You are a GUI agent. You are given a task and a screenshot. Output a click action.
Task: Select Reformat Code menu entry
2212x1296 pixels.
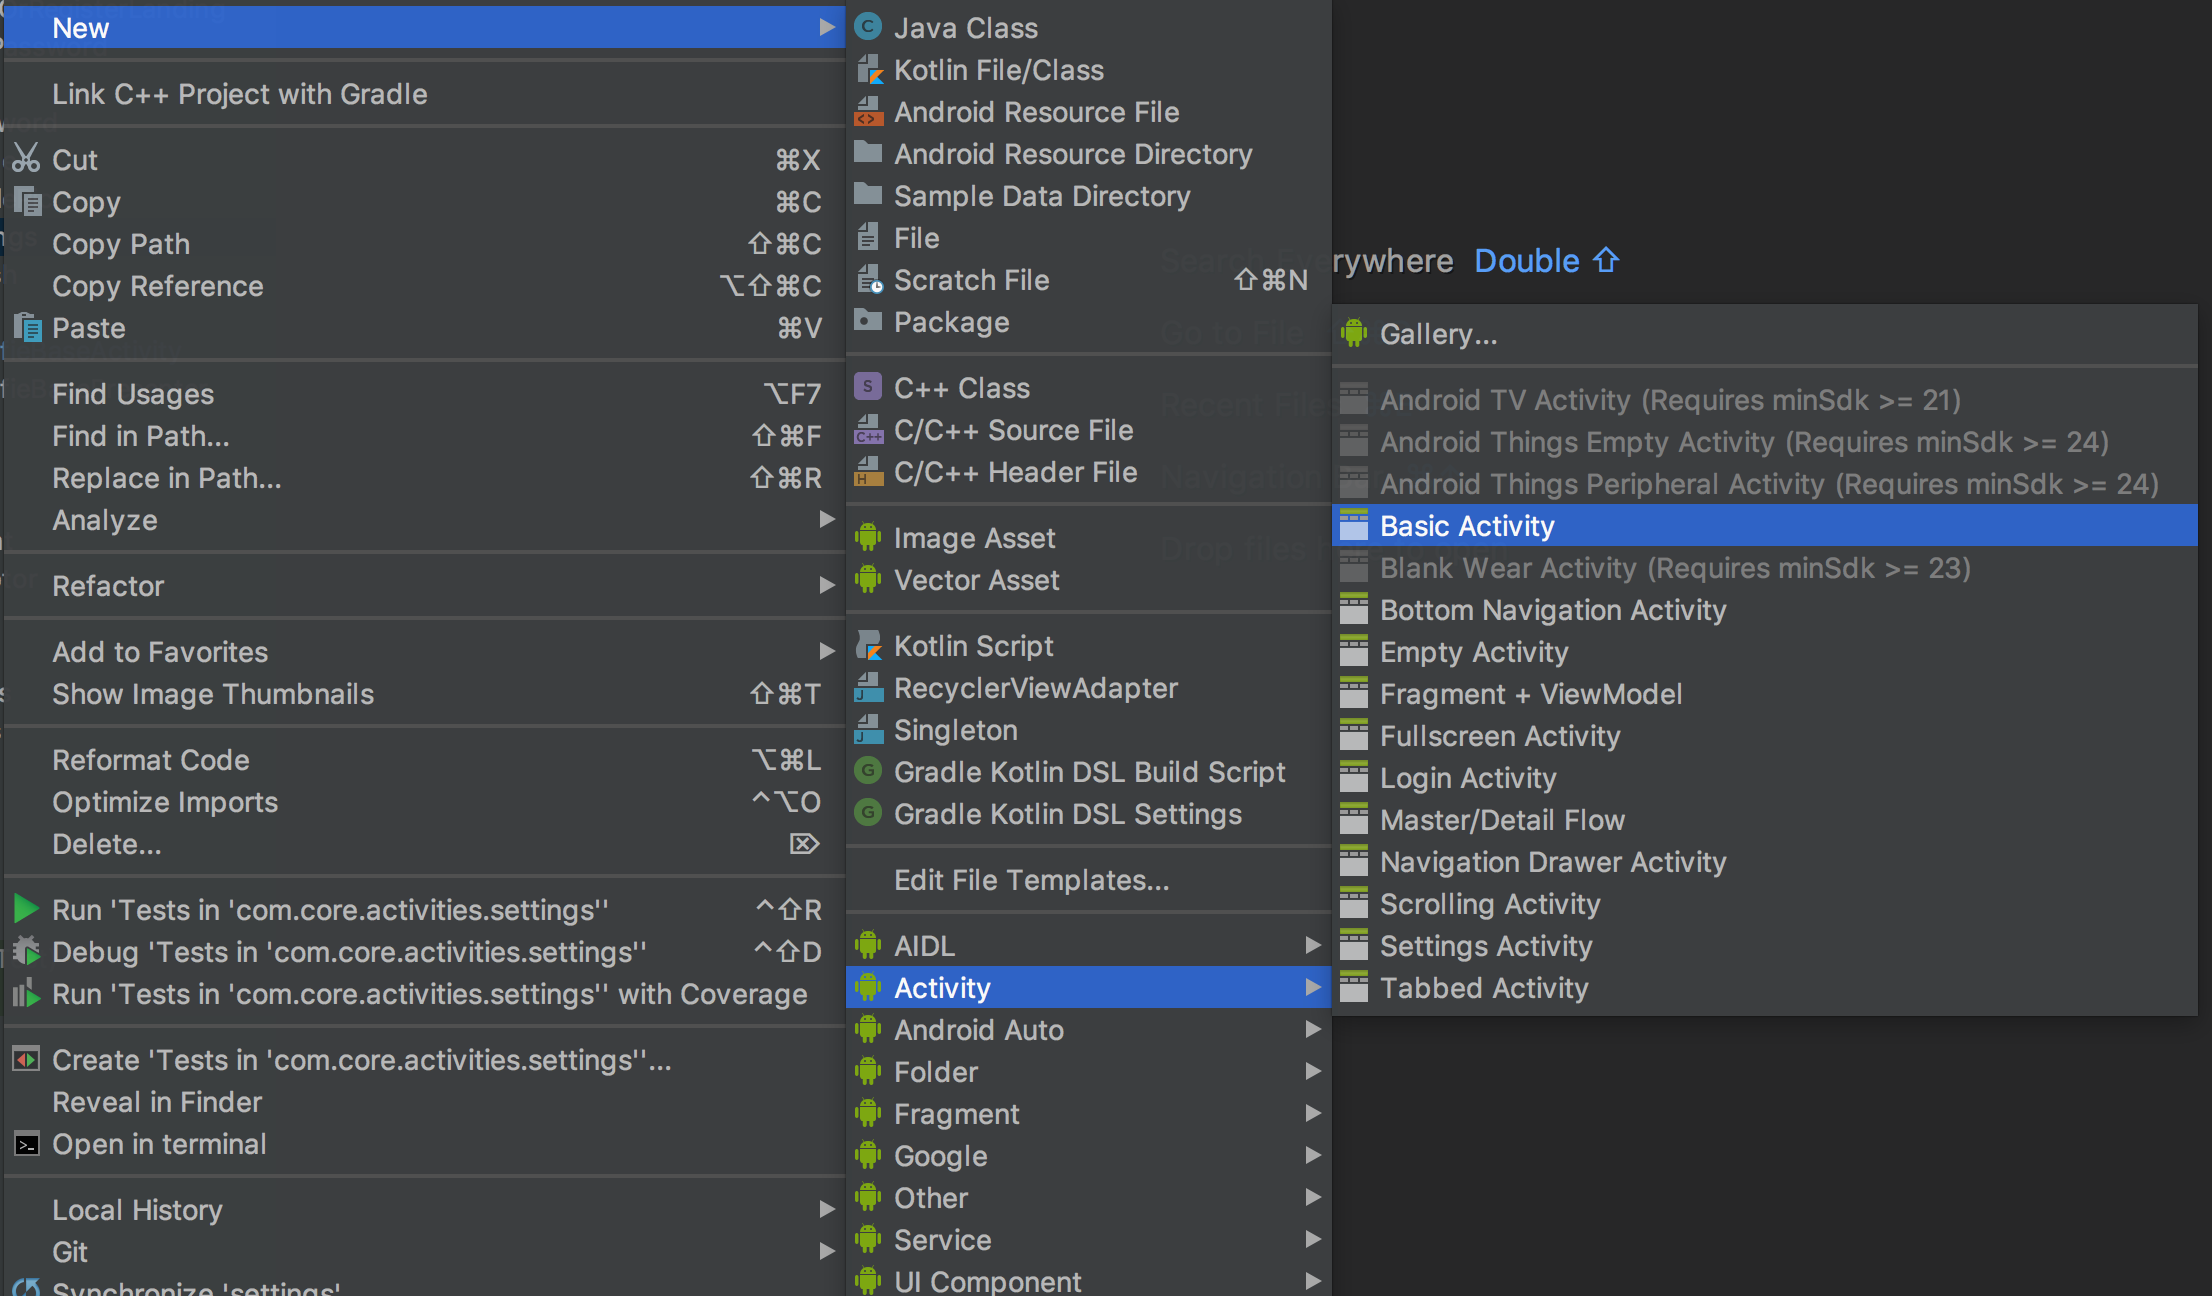click(x=424, y=759)
